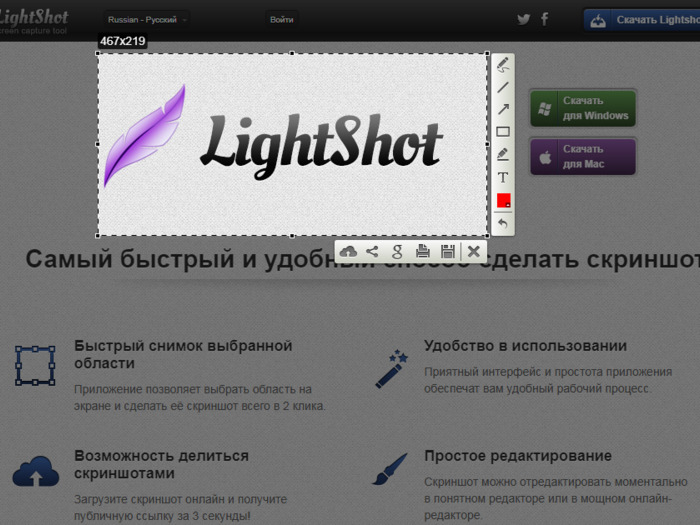
Task: Click Скачать Lightshot header button
Action: [642, 20]
